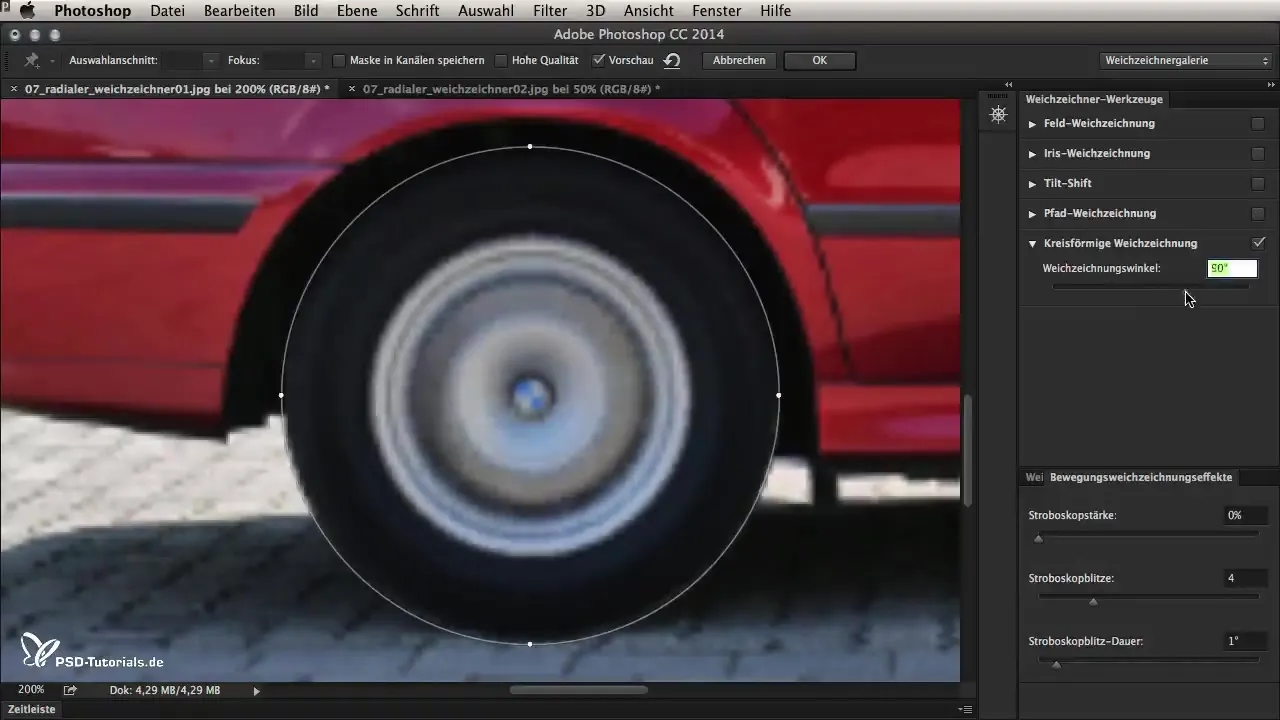Open the Schrift menu

[419, 11]
